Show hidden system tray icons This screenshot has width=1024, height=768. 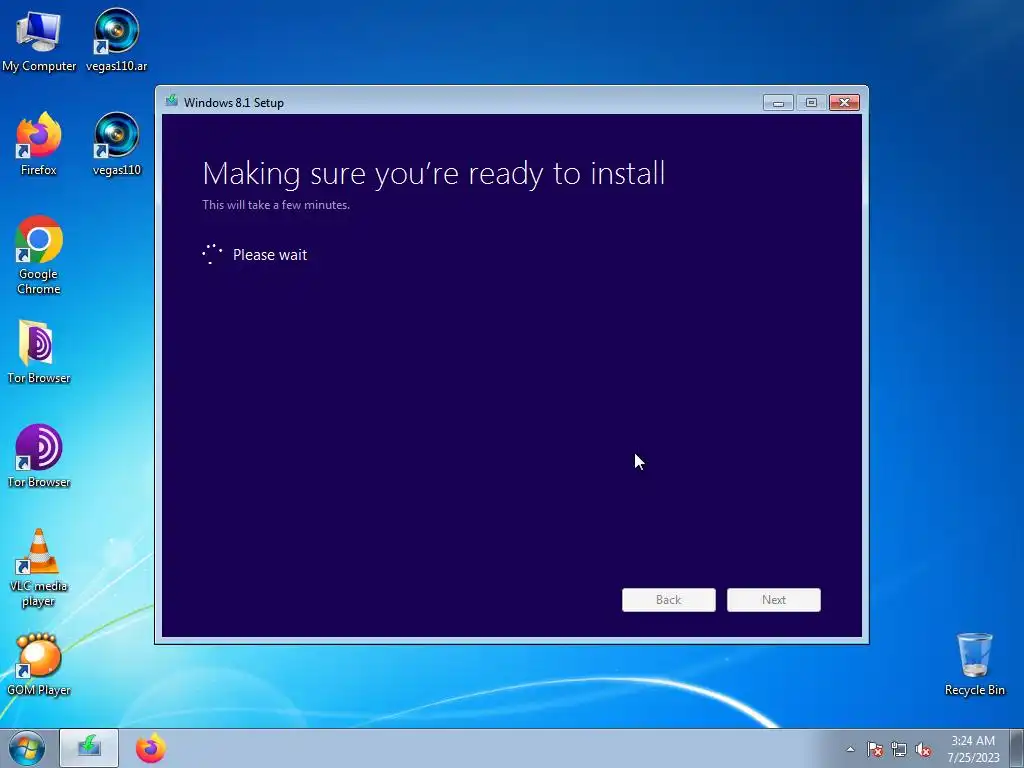click(850, 749)
